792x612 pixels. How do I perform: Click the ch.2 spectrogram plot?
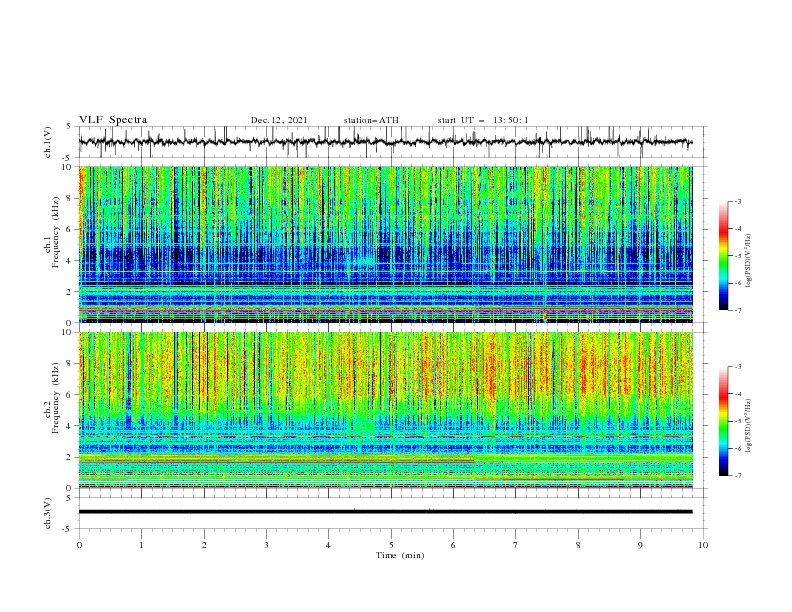coord(385,410)
